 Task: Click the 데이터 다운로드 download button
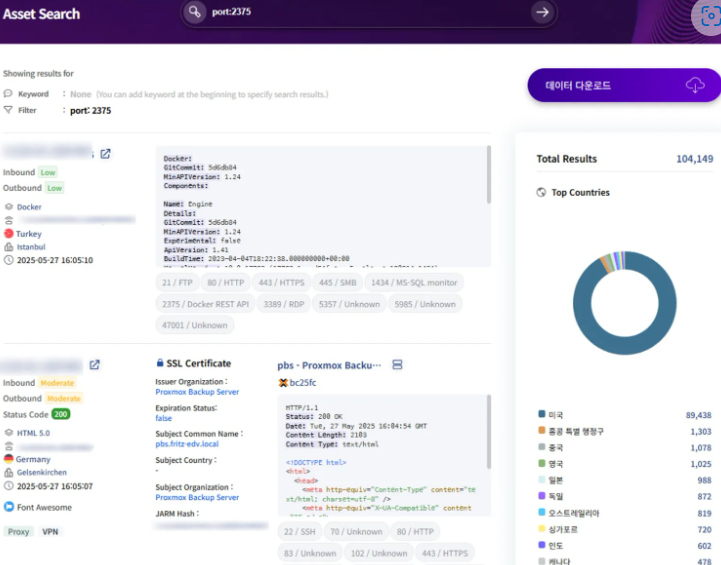pyautogui.click(x=624, y=85)
